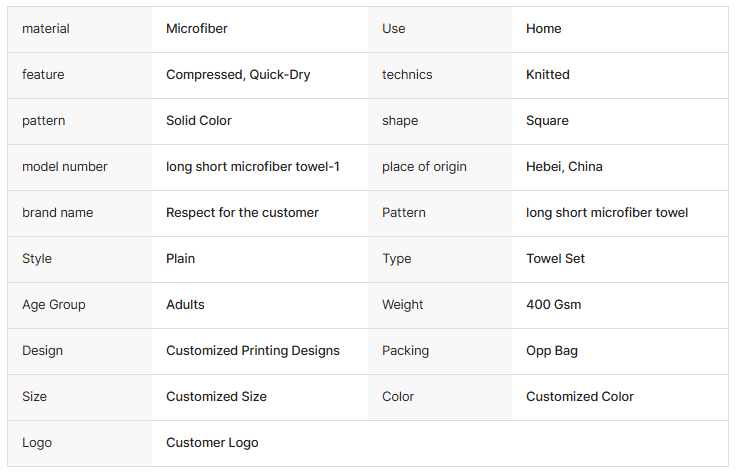Select model number 'long short microfiber towel-1'
This screenshot has width=736, height=476.
click(253, 167)
